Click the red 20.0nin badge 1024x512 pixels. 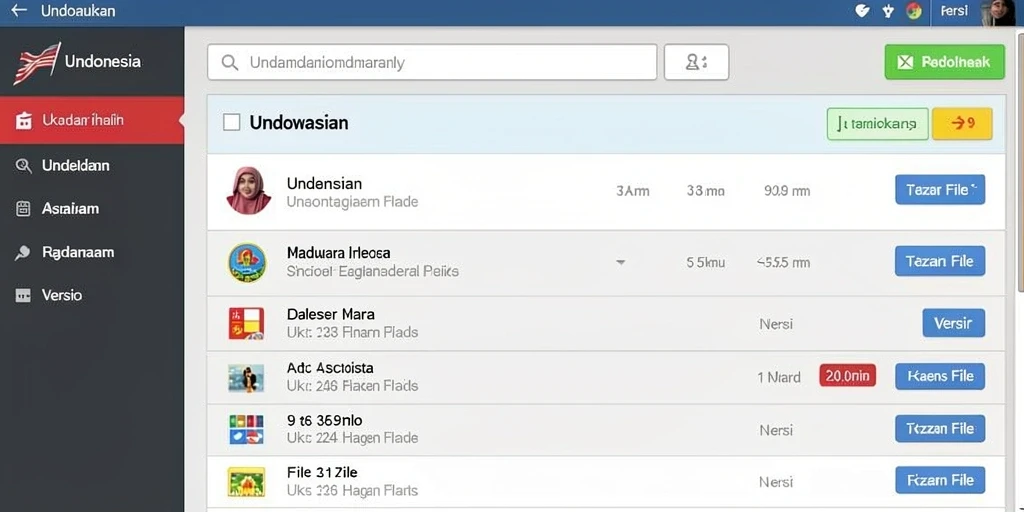pyautogui.click(x=847, y=376)
